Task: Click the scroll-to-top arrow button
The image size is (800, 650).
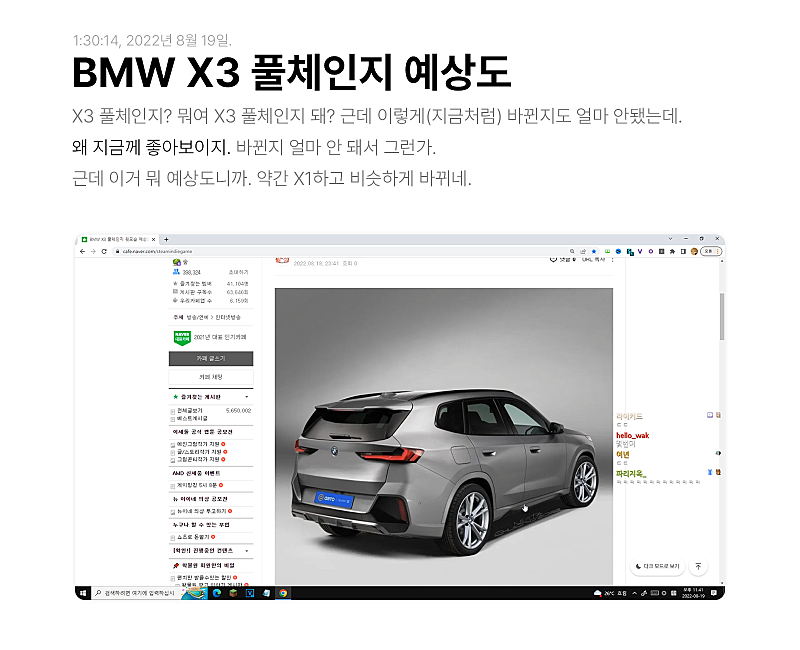Action: click(x=698, y=567)
